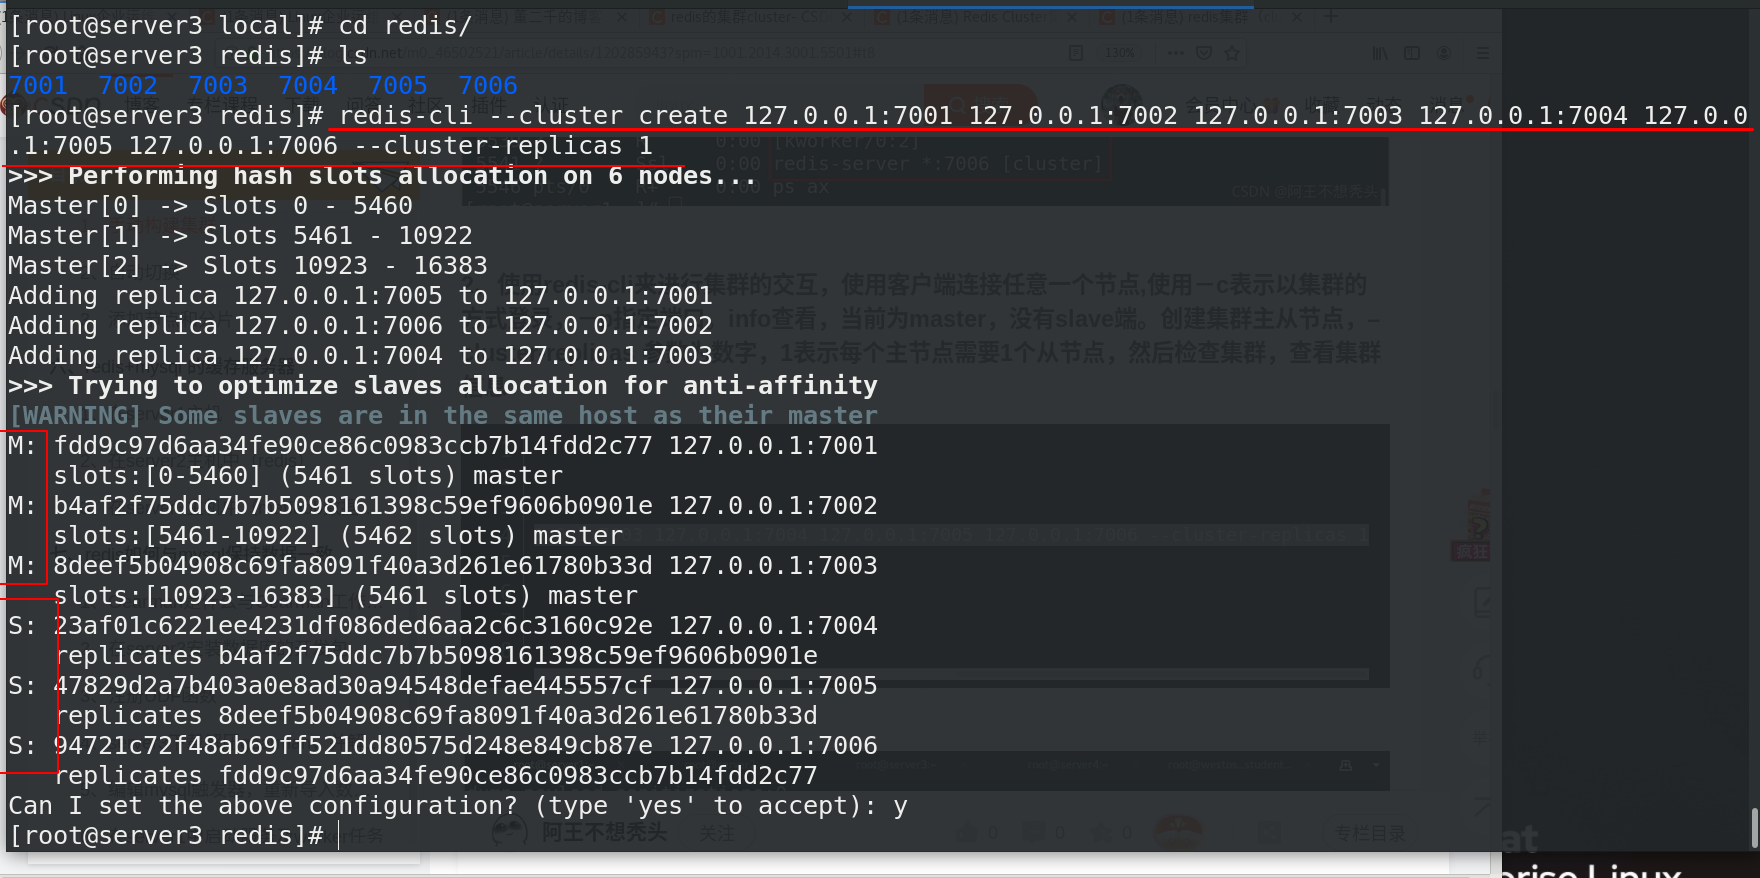This screenshot has height=878, width=1760.
Task: Open the page actions three-dot menu
Action: [1175, 53]
